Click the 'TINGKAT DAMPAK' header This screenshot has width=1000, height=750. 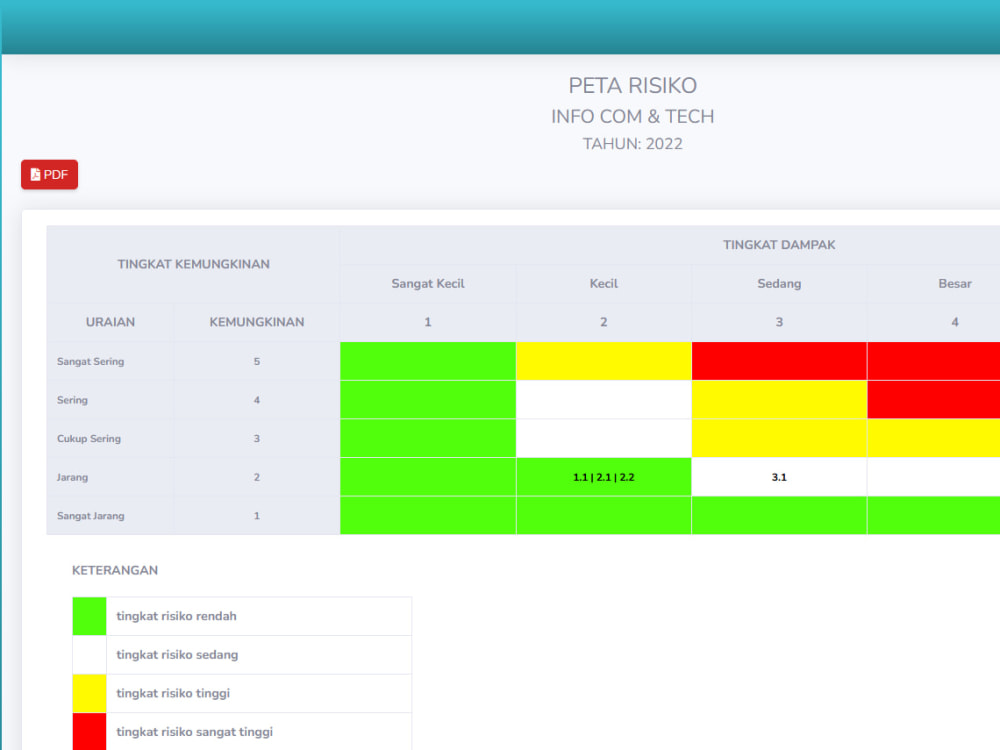pos(779,245)
